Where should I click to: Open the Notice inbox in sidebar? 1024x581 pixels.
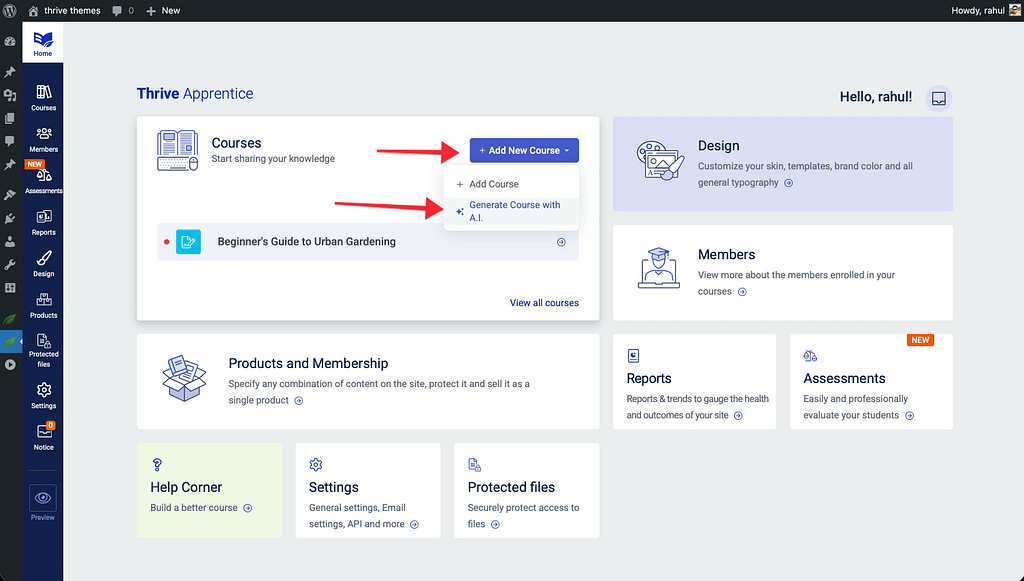(x=43, y=437)
